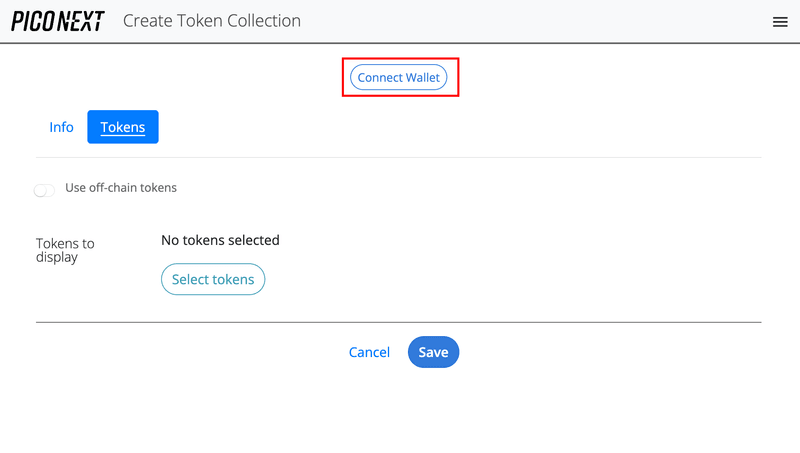Click the "NEXT" portion of the logo
Image resolution: width=800 pixels, height=453 pixels.
coord(80,22)
